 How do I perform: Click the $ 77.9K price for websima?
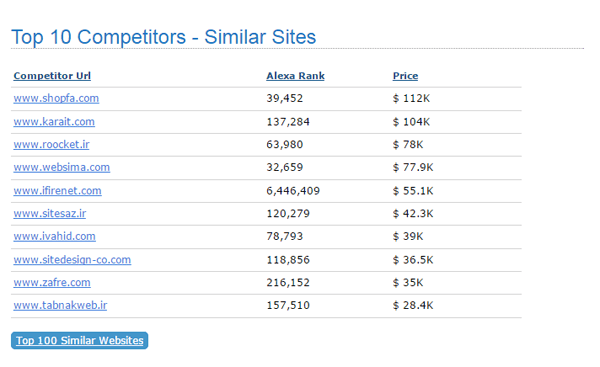[413, 167]
